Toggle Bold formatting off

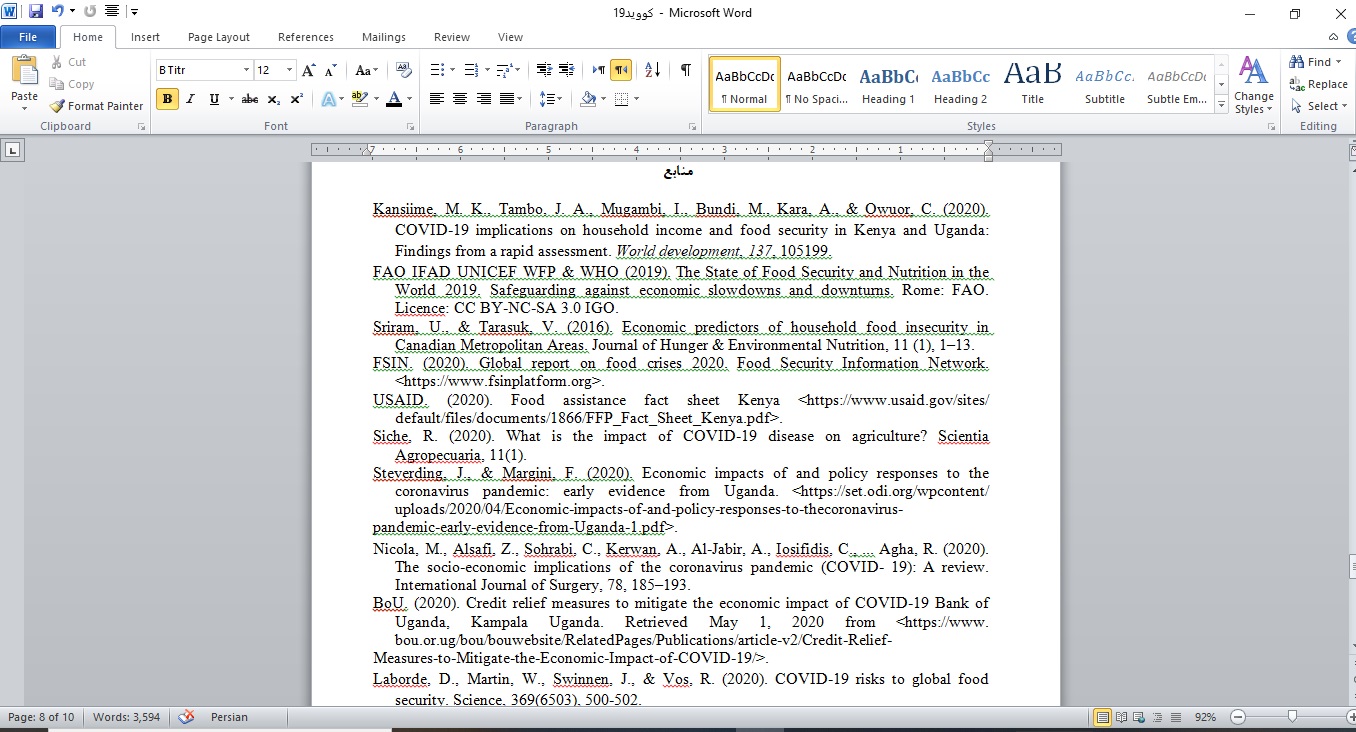[x=167, y=99]
